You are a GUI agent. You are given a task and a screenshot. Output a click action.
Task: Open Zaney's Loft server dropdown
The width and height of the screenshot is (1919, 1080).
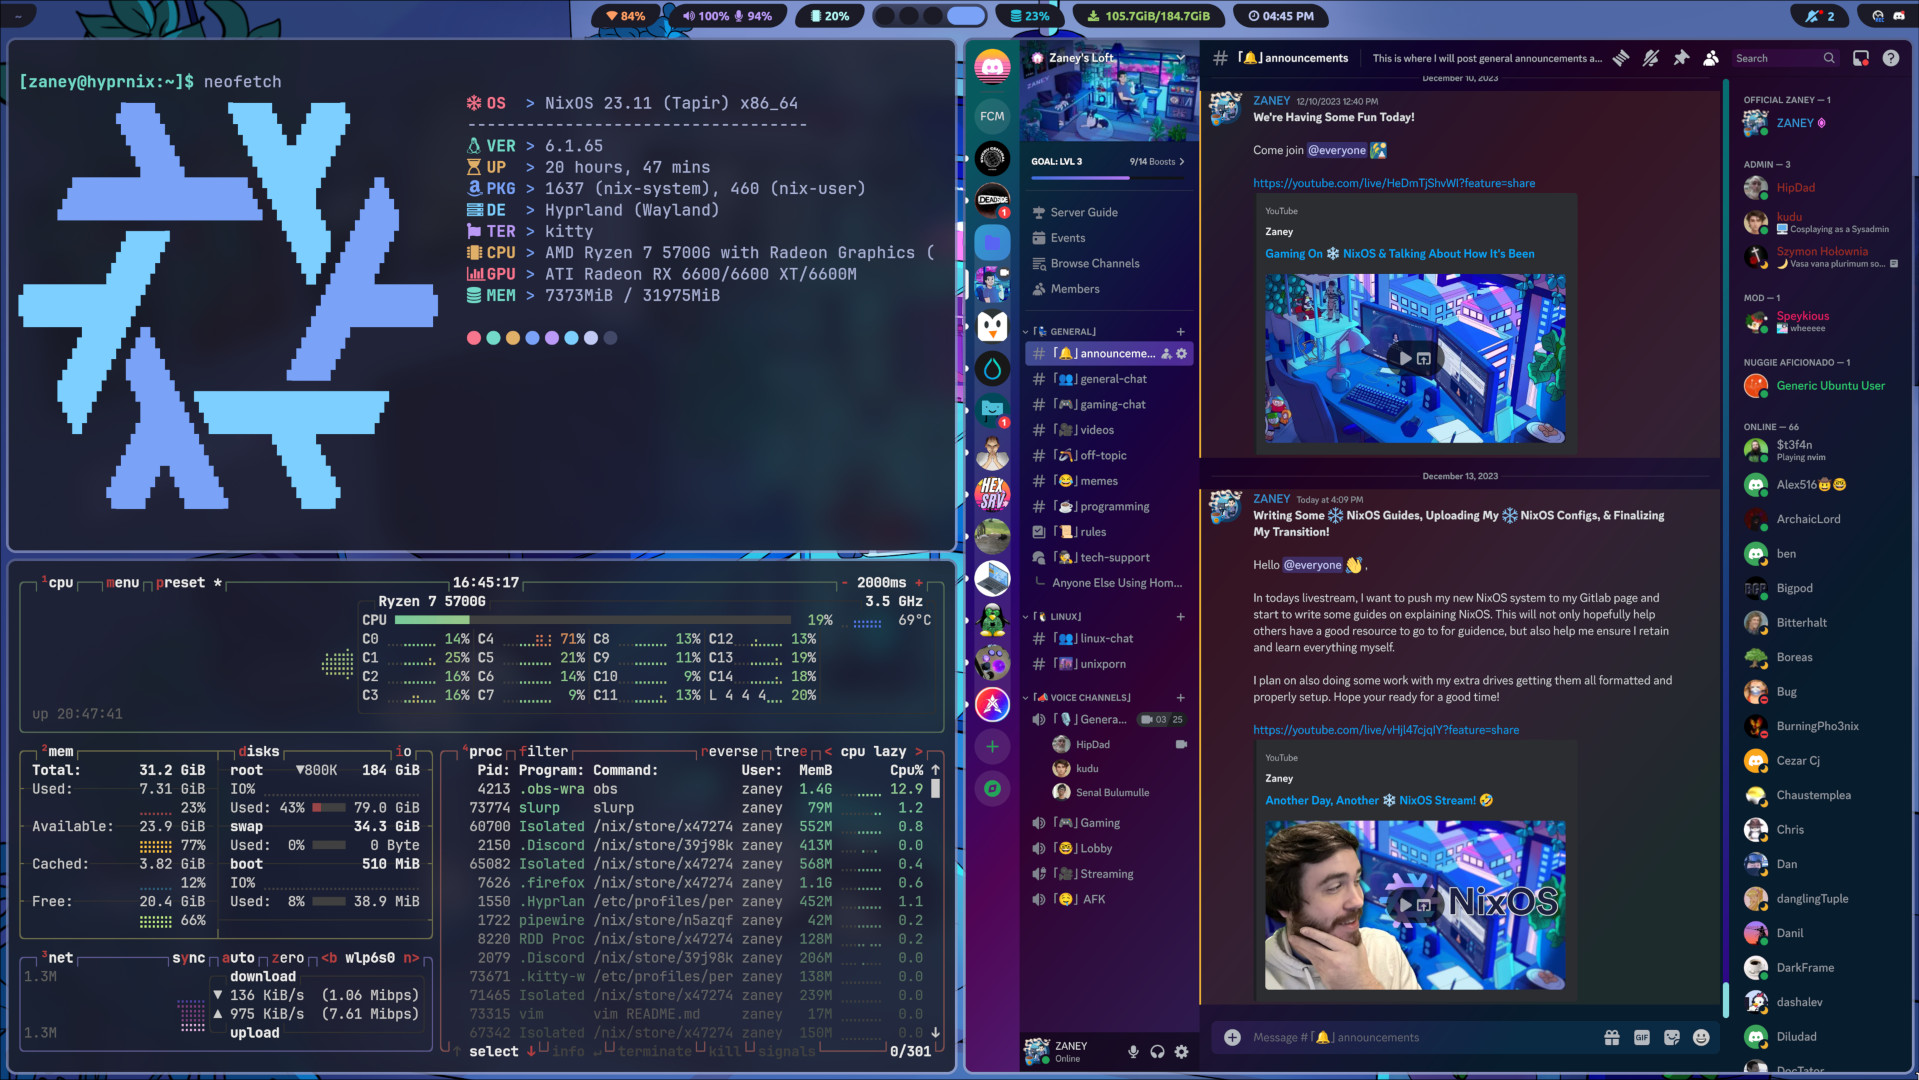pyautogui.click(x=1109, y=58)
